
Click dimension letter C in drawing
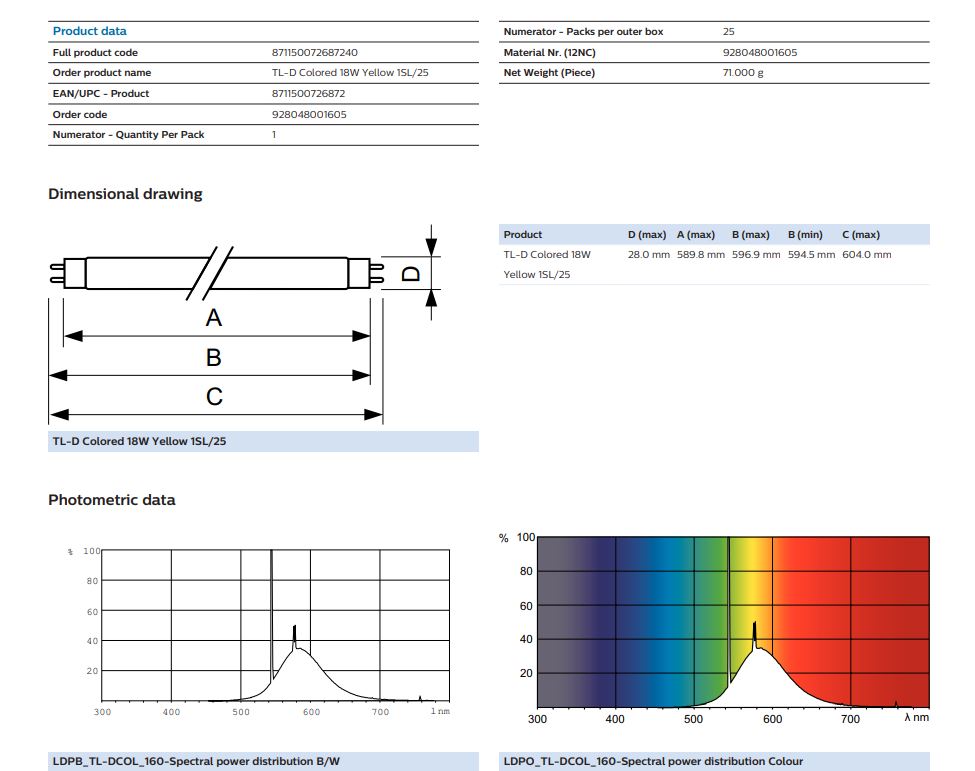(x=214, y=397)
